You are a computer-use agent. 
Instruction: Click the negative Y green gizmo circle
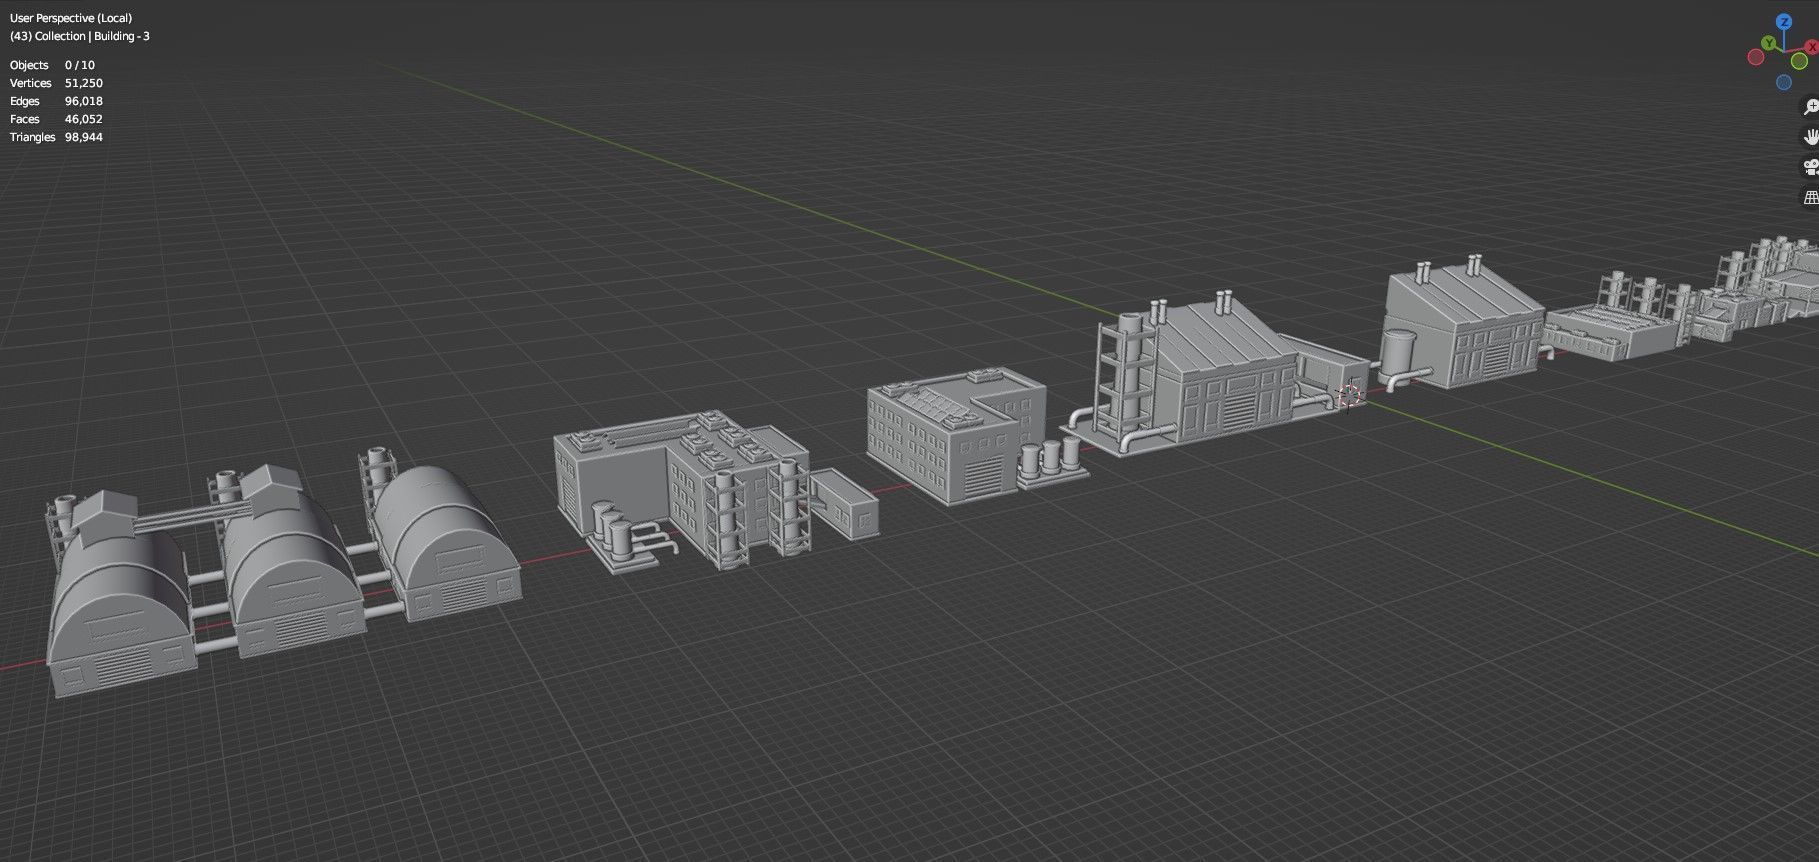pyautogui.click(x=1799, y=61)
